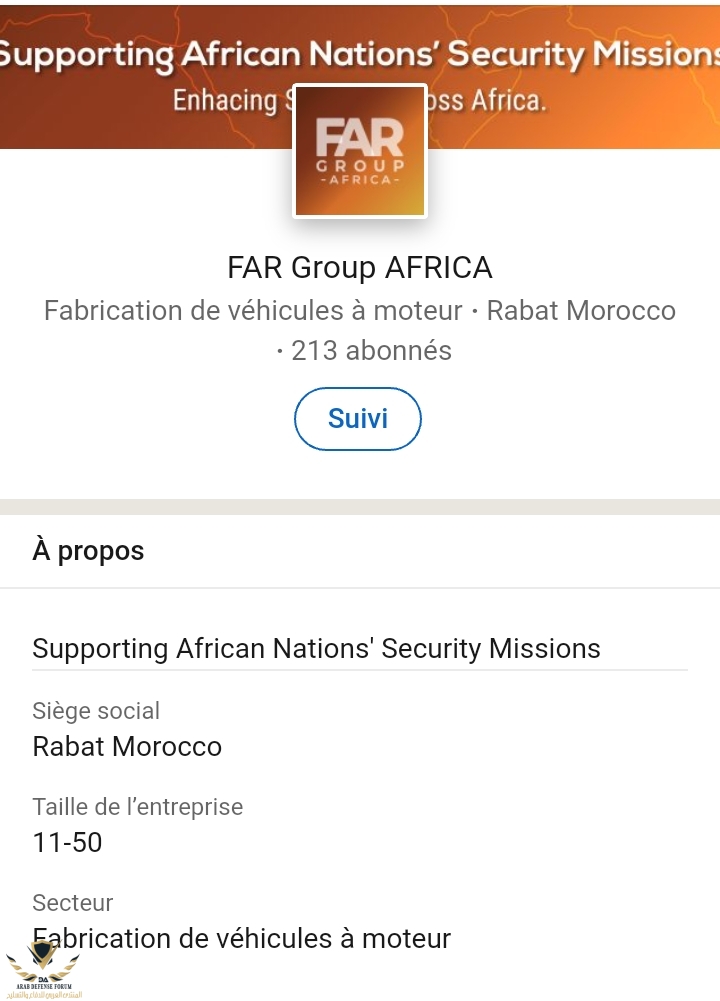The width and height of the screenshot is (720, 1001).
Task: Select 'Rabat Morocco' under Siège social
Action: click(x=127, y=747)
